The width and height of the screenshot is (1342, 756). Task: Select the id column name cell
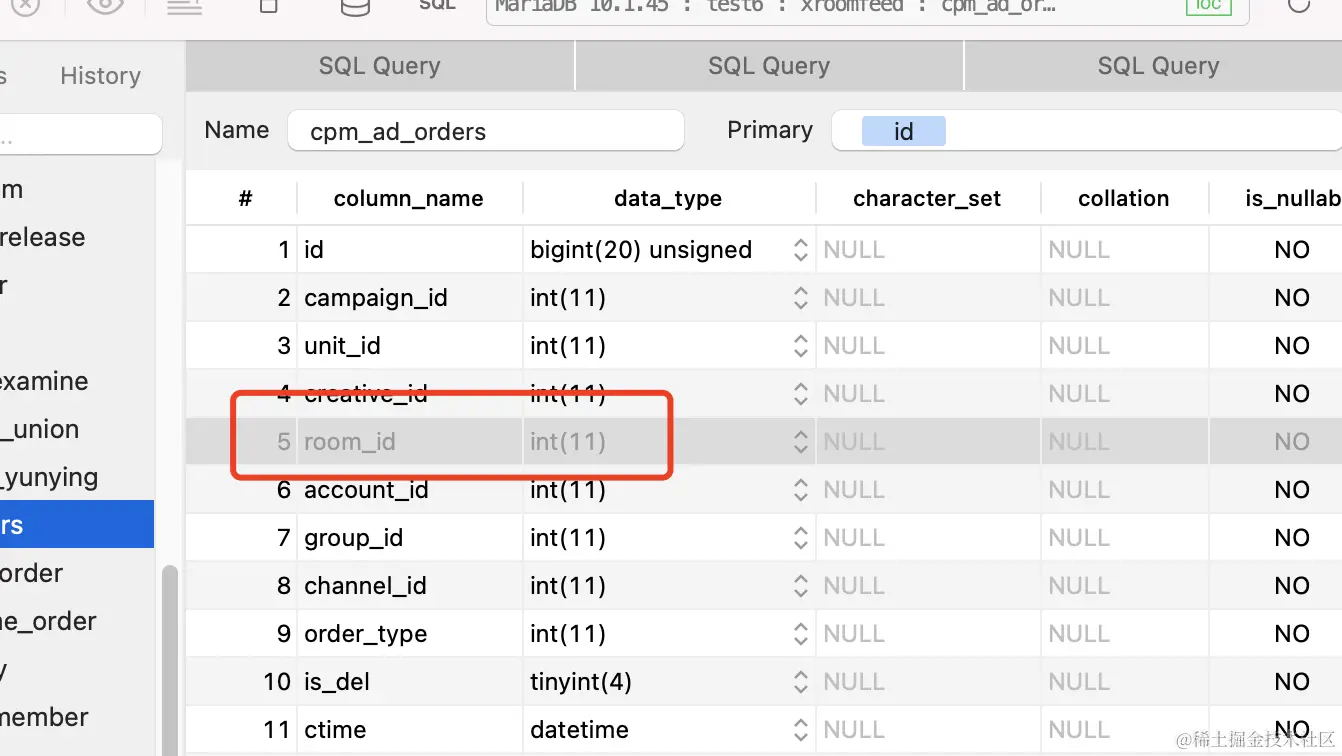pos(409,250)
